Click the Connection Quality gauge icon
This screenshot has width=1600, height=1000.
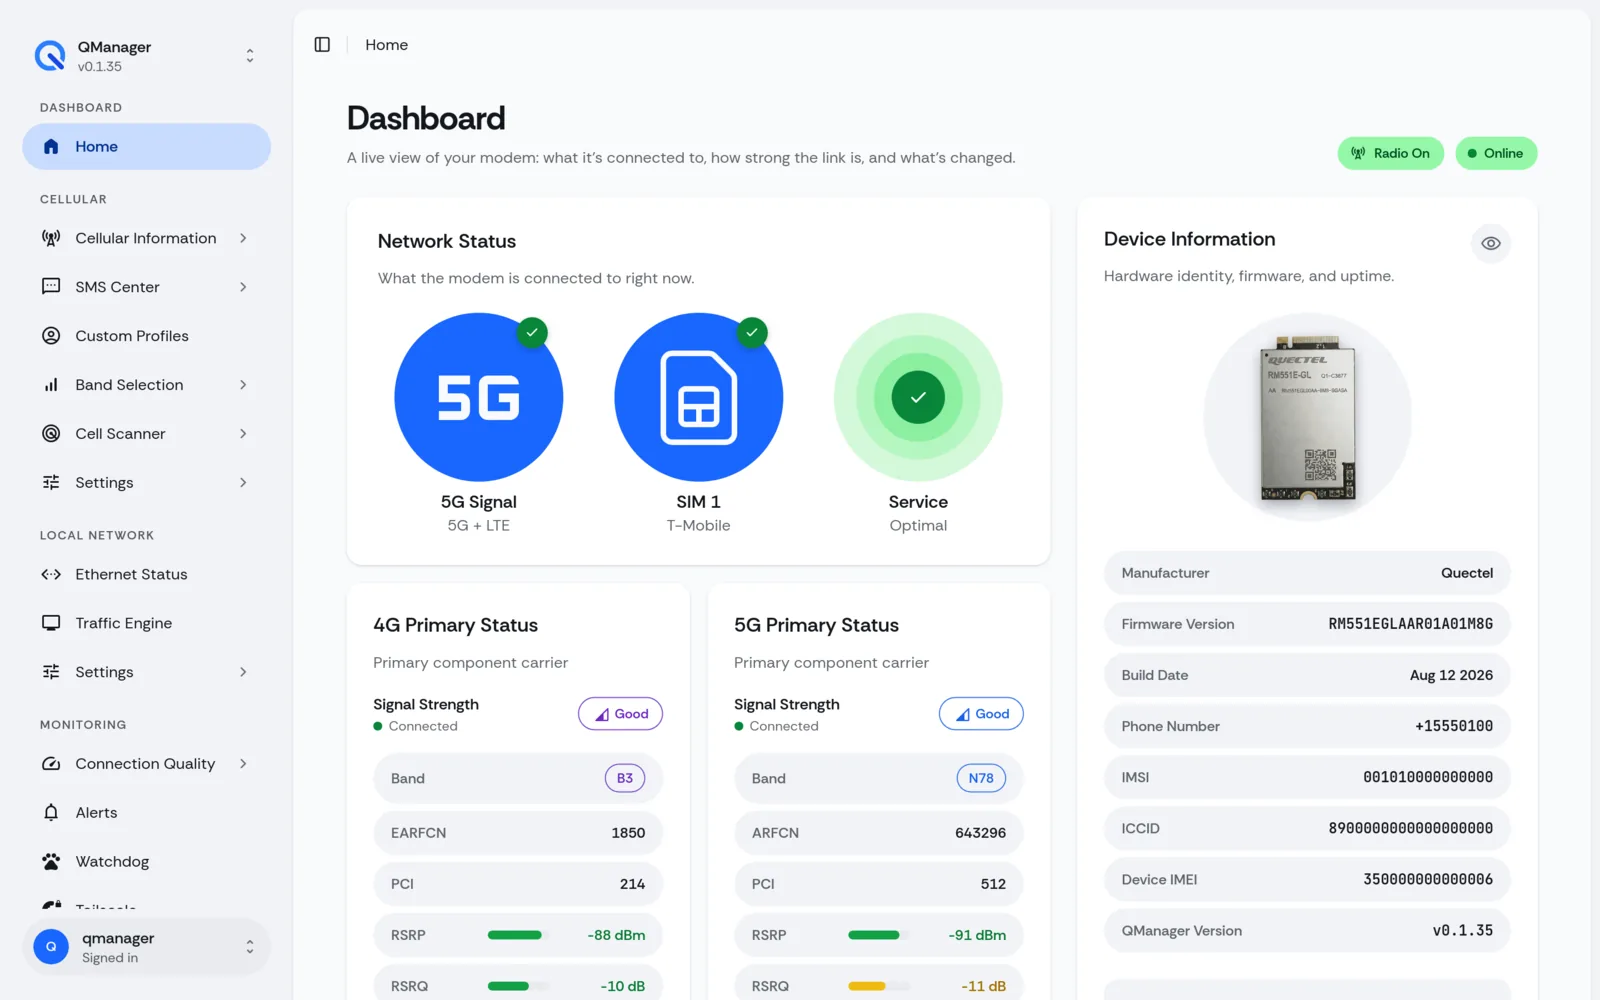pos(51,764)
